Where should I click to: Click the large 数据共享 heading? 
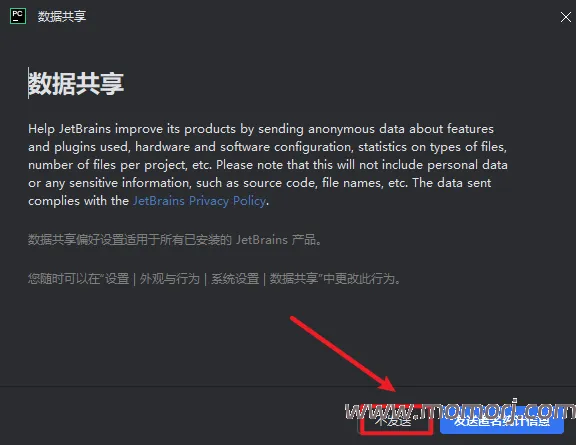(76, 84)
